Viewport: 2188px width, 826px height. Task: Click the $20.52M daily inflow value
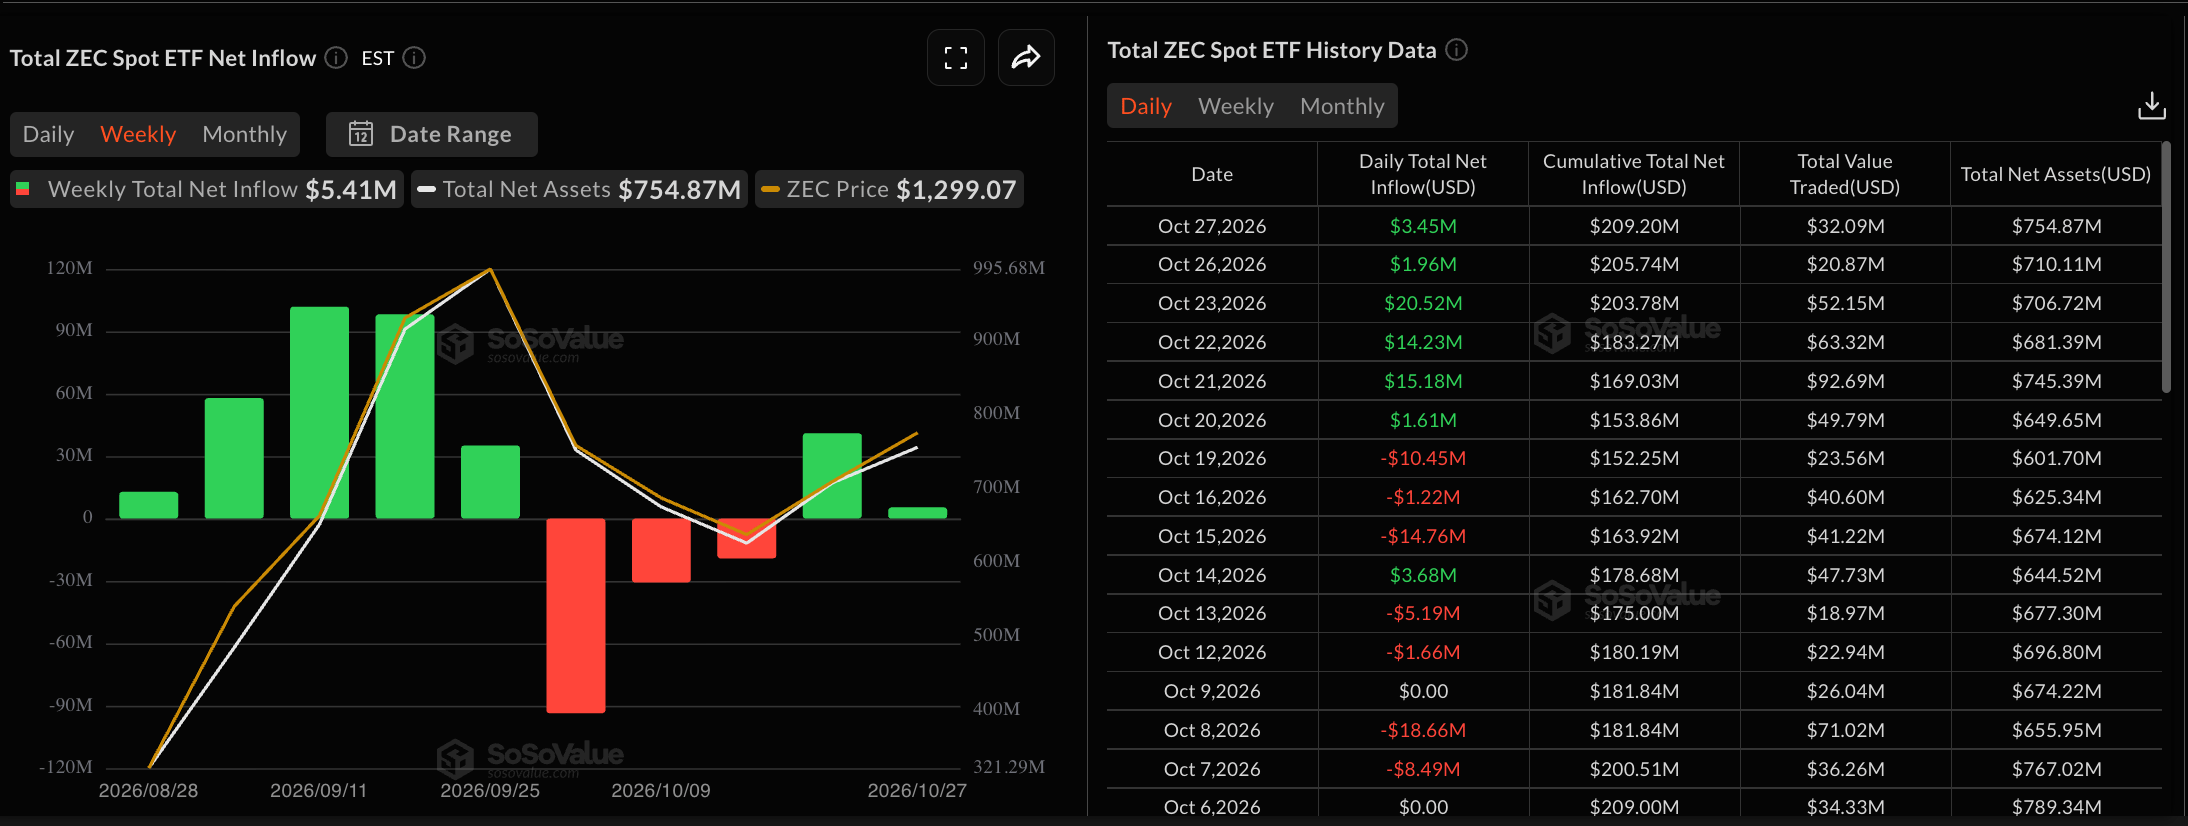1423,303
